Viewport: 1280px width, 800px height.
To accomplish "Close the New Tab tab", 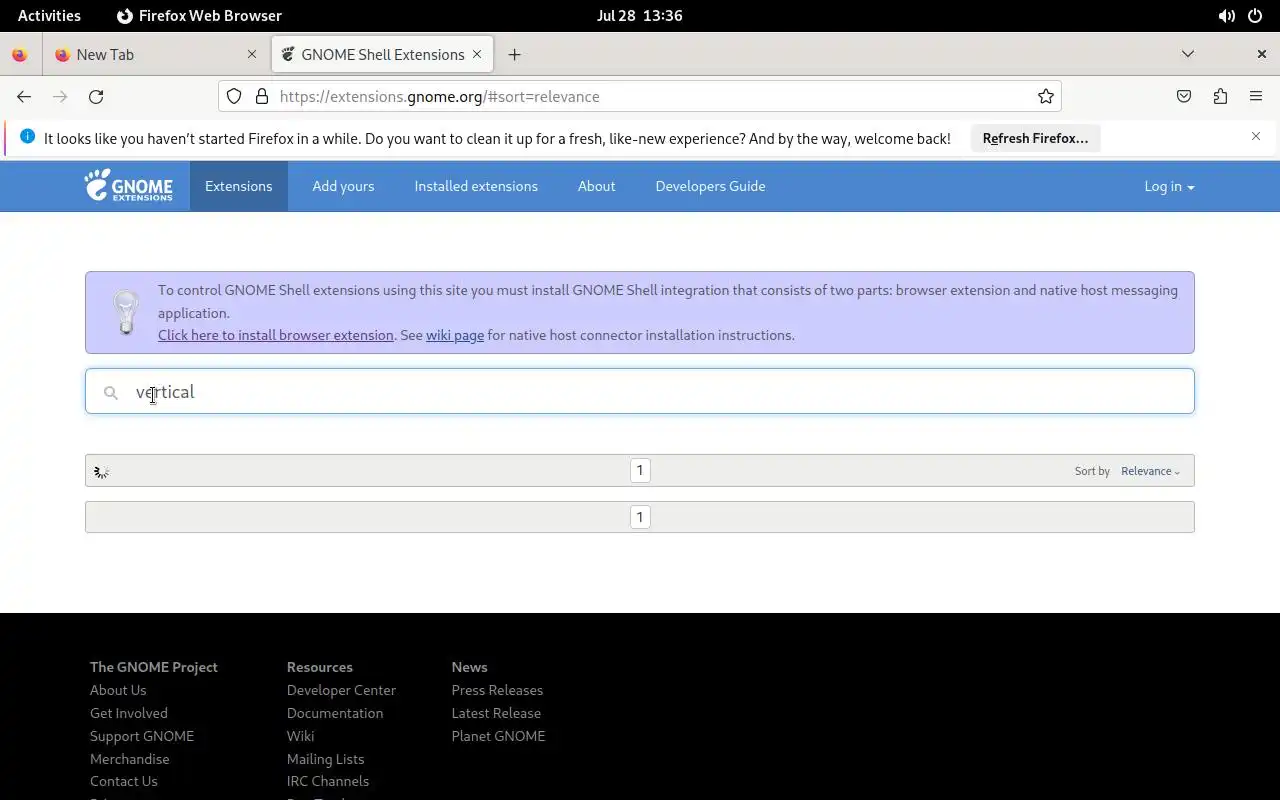I will [252, 54].
